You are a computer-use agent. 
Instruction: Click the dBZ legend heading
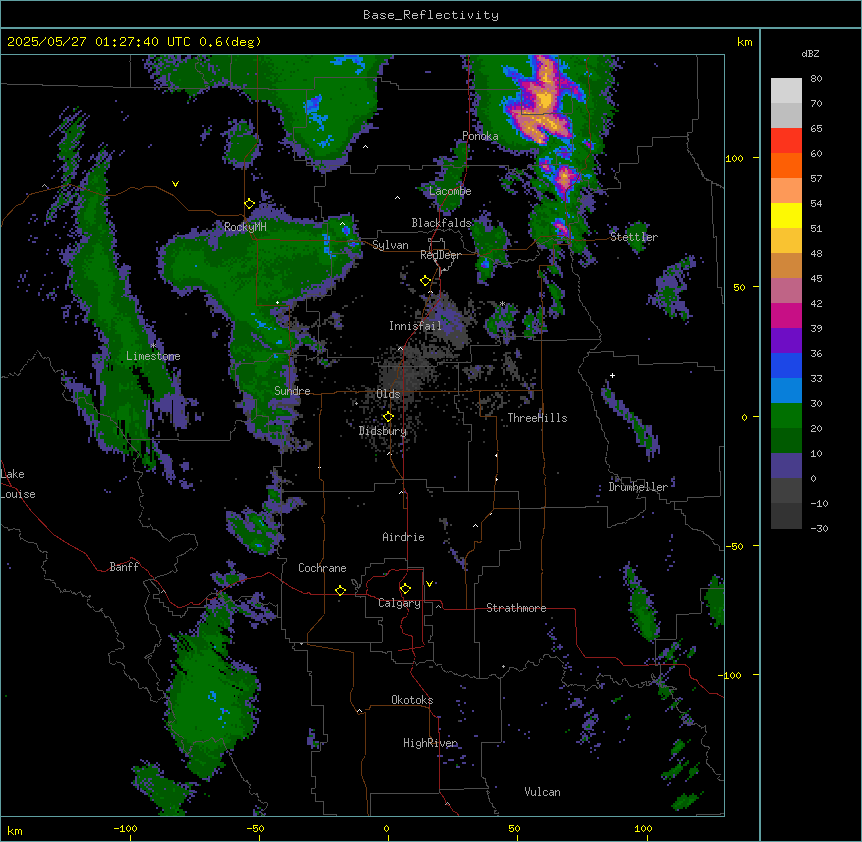tap(810, 54)
